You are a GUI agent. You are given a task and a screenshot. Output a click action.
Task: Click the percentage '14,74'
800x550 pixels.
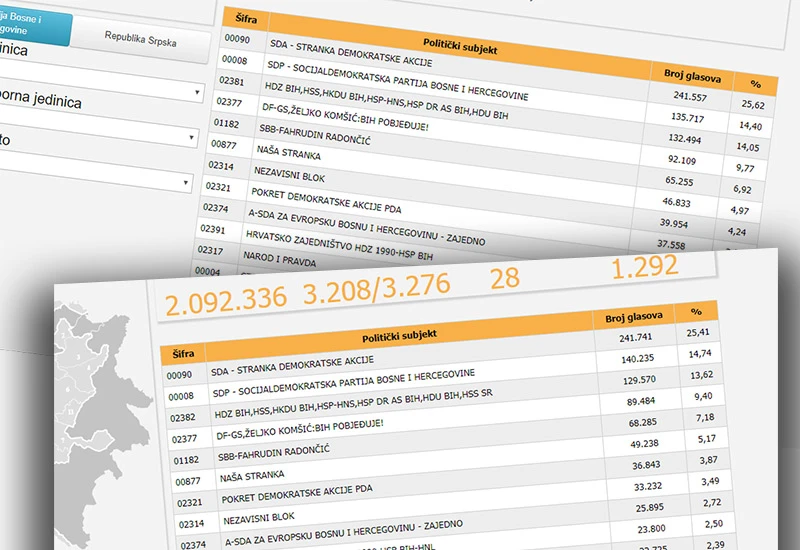click(700, 354)
